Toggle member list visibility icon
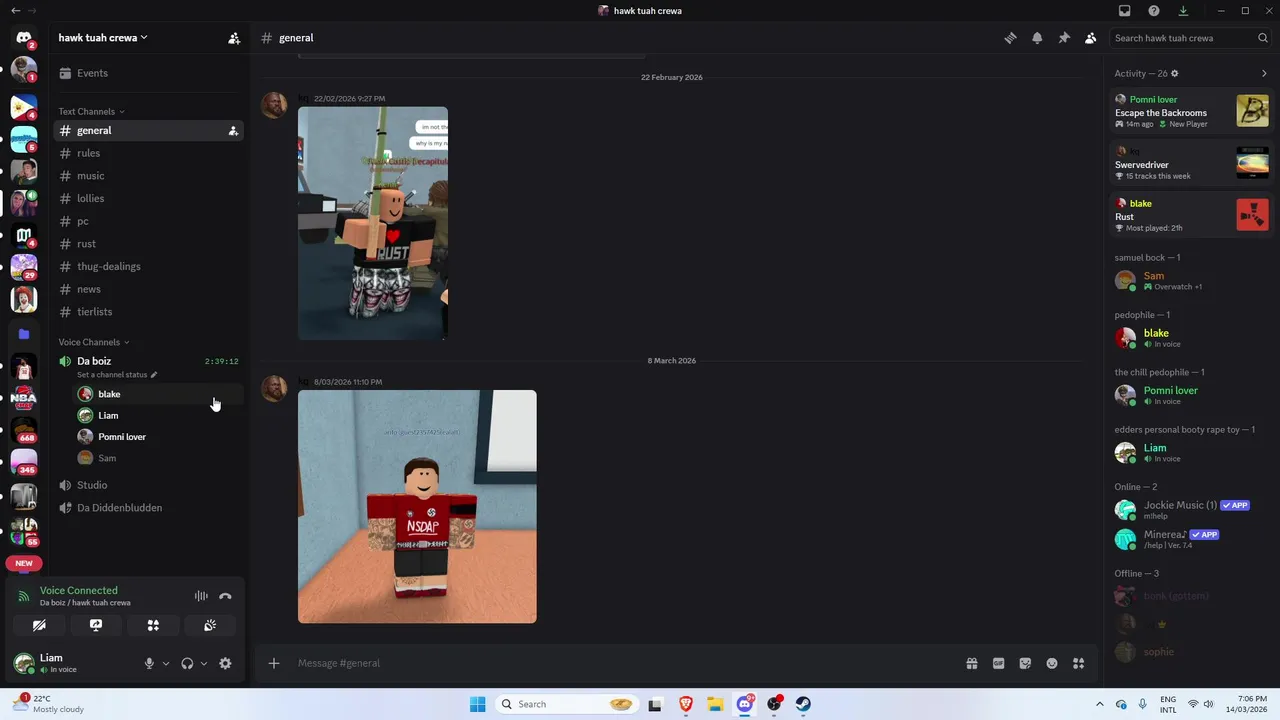The height and width of the screenshot is (720, 1280). [x=1091, y=38]
